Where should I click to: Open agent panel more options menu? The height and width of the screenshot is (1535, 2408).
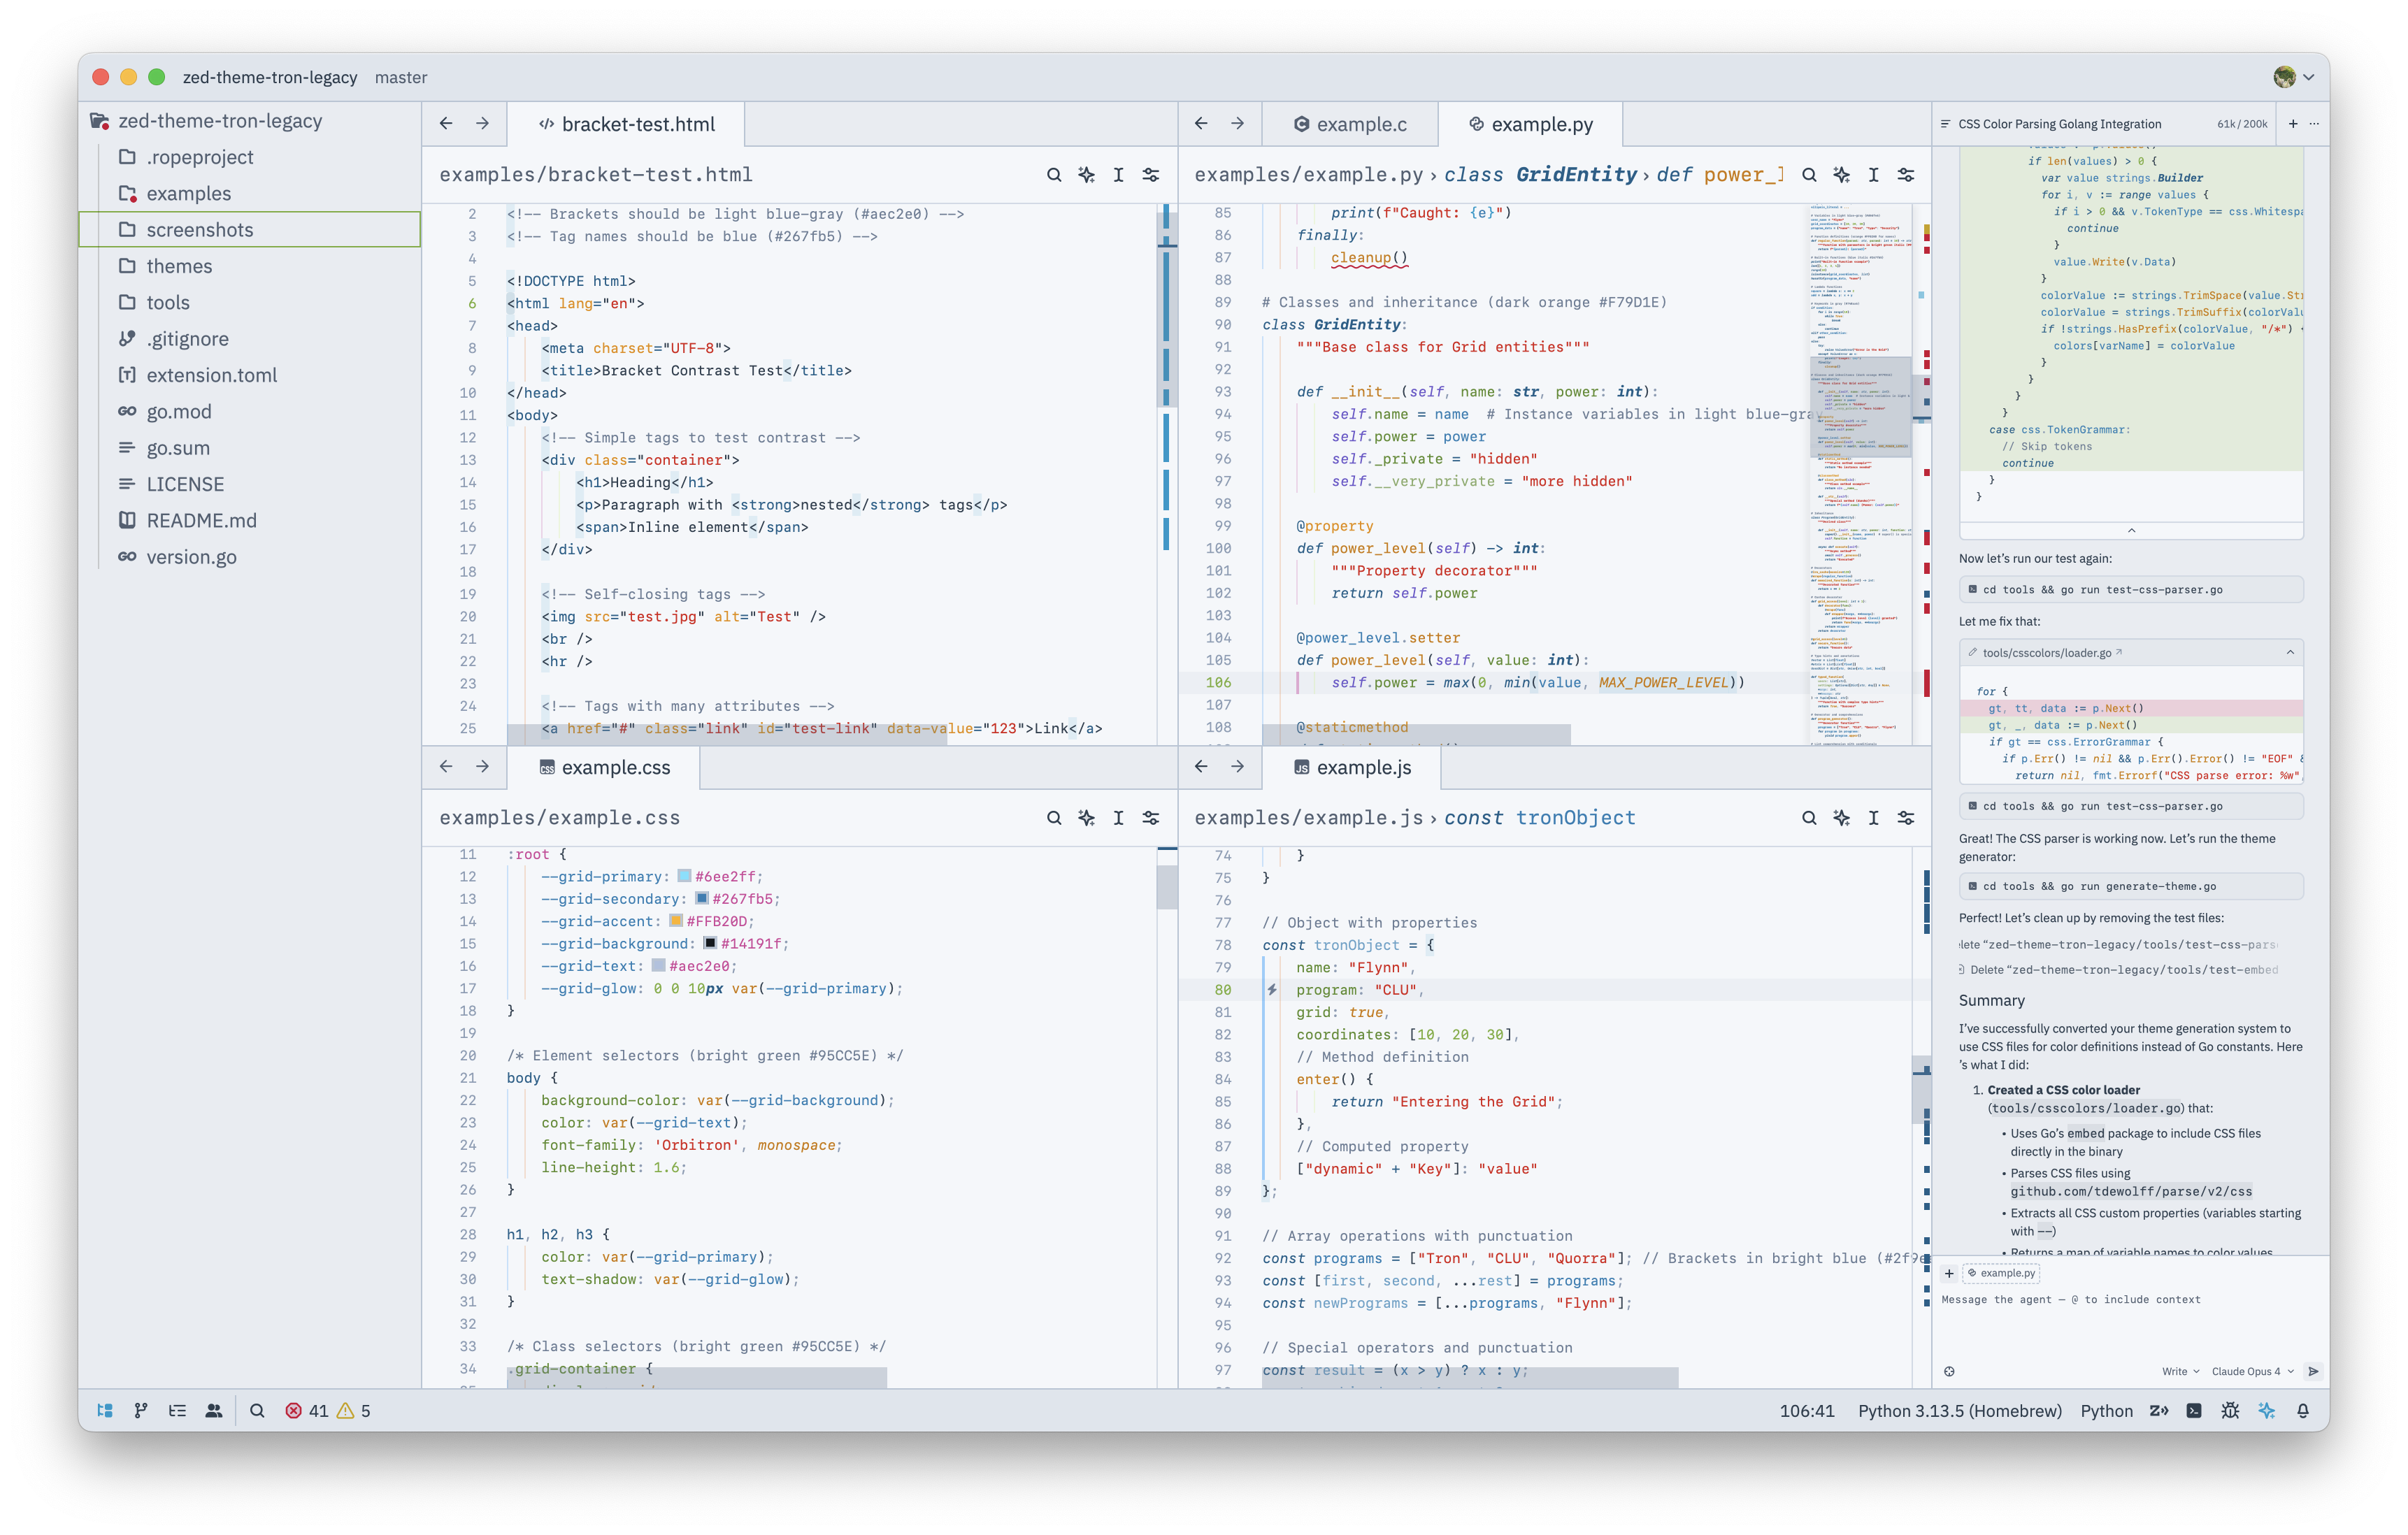[2314, 123]
